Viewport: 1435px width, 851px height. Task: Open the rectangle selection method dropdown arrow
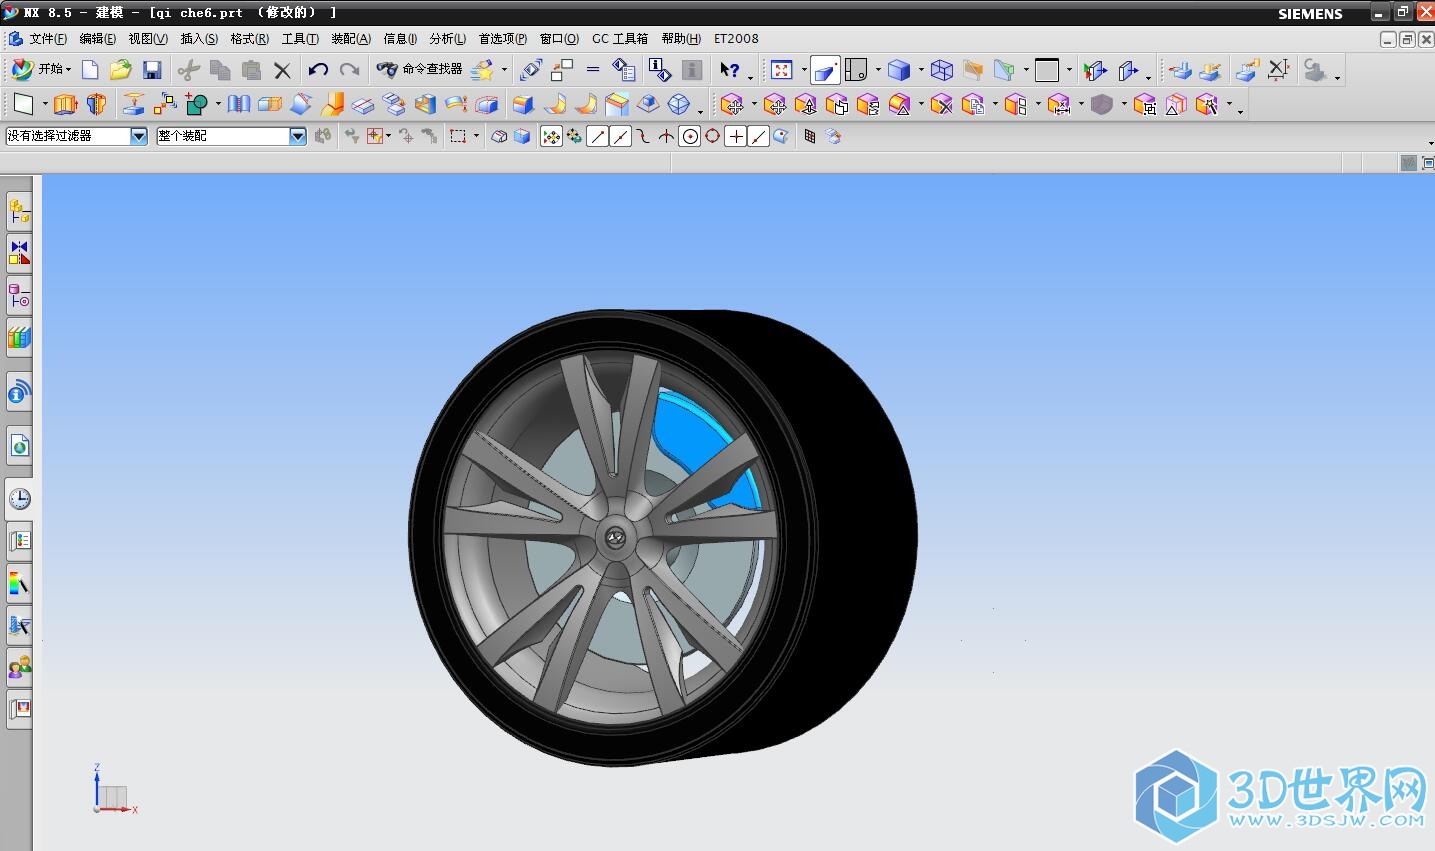coord(476,137)
